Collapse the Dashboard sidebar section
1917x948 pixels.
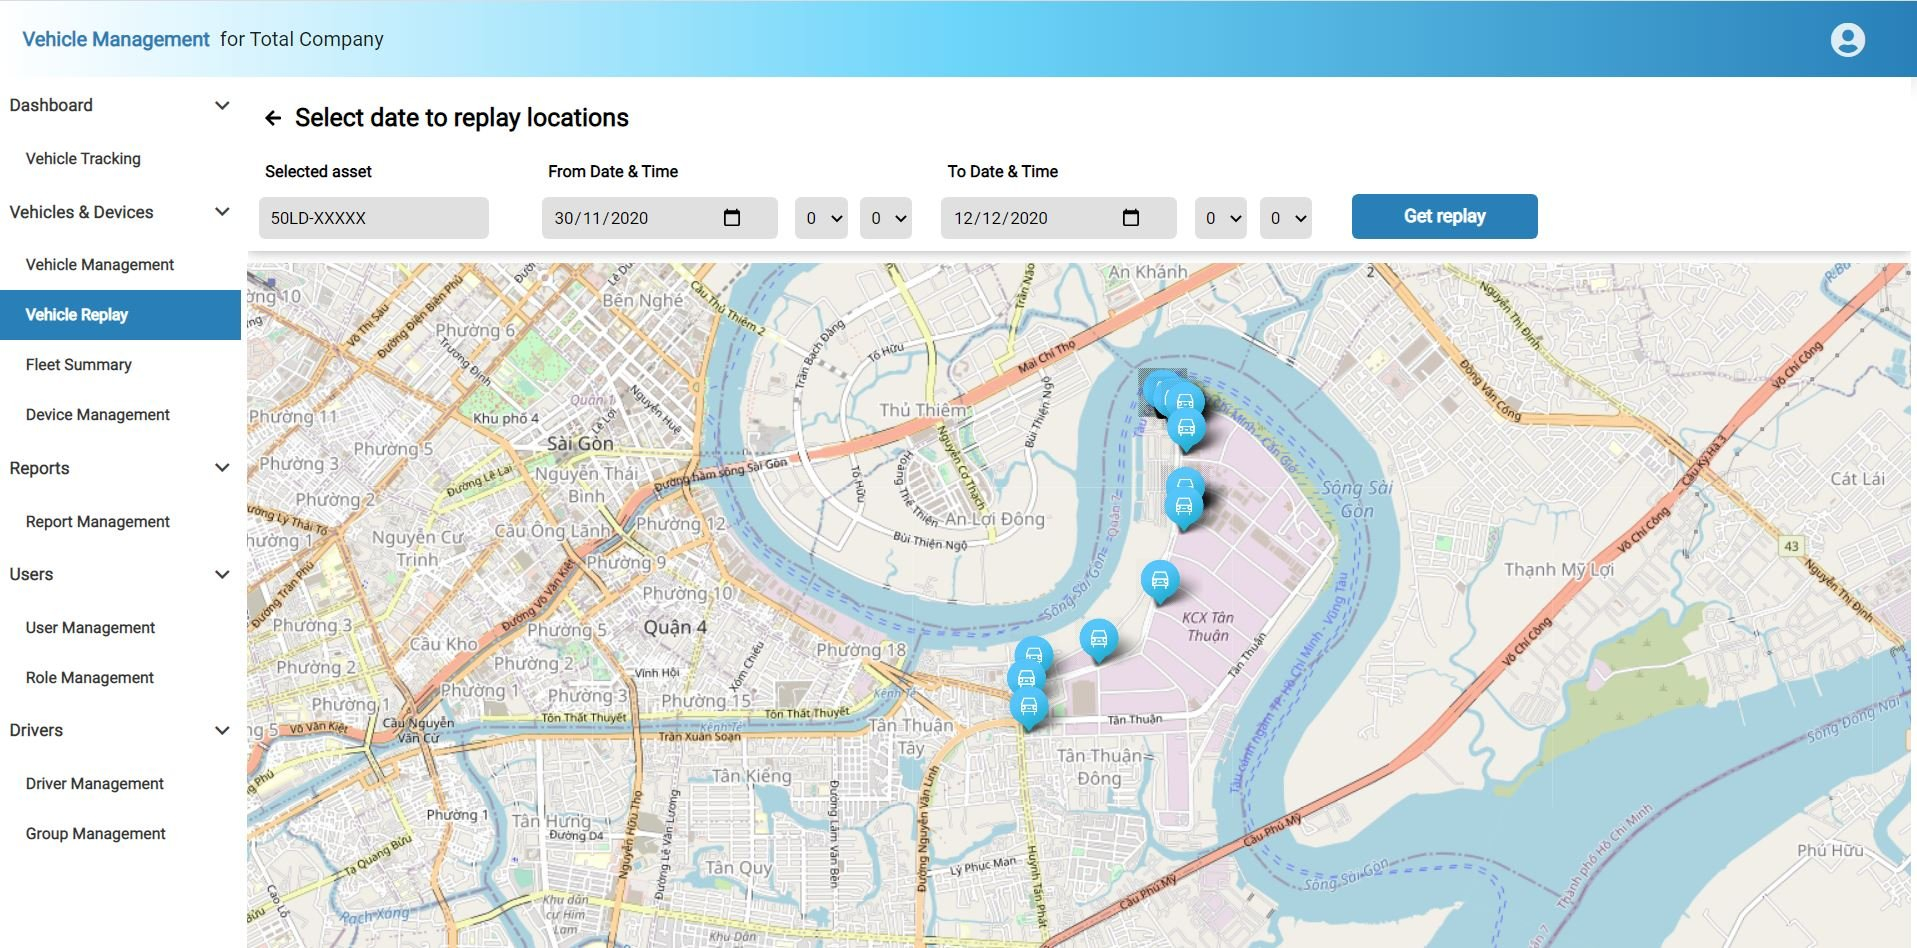[222, 106]
